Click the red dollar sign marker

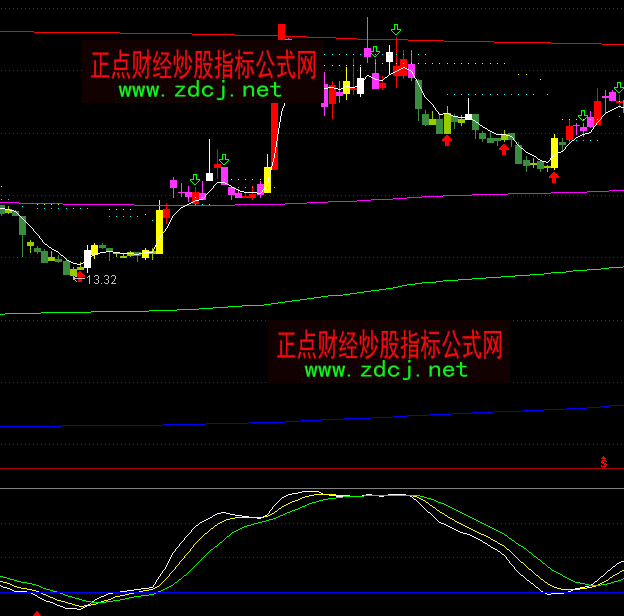[x=604, y=462]
